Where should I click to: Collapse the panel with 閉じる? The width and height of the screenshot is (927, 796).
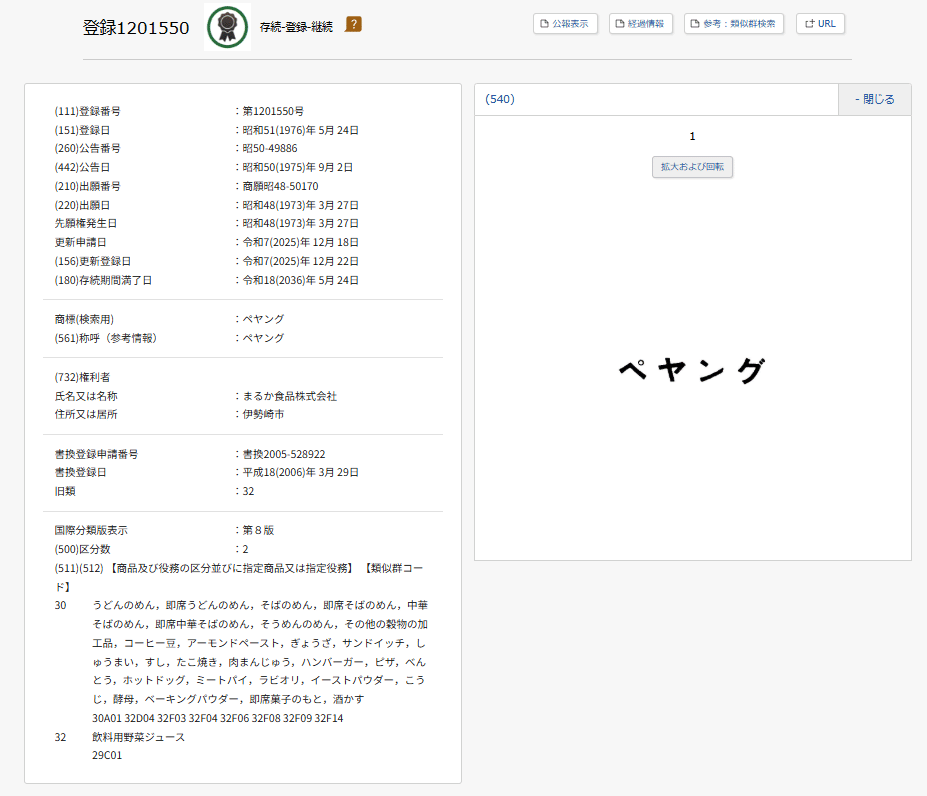pyautogui.click(x=874, y=99)
